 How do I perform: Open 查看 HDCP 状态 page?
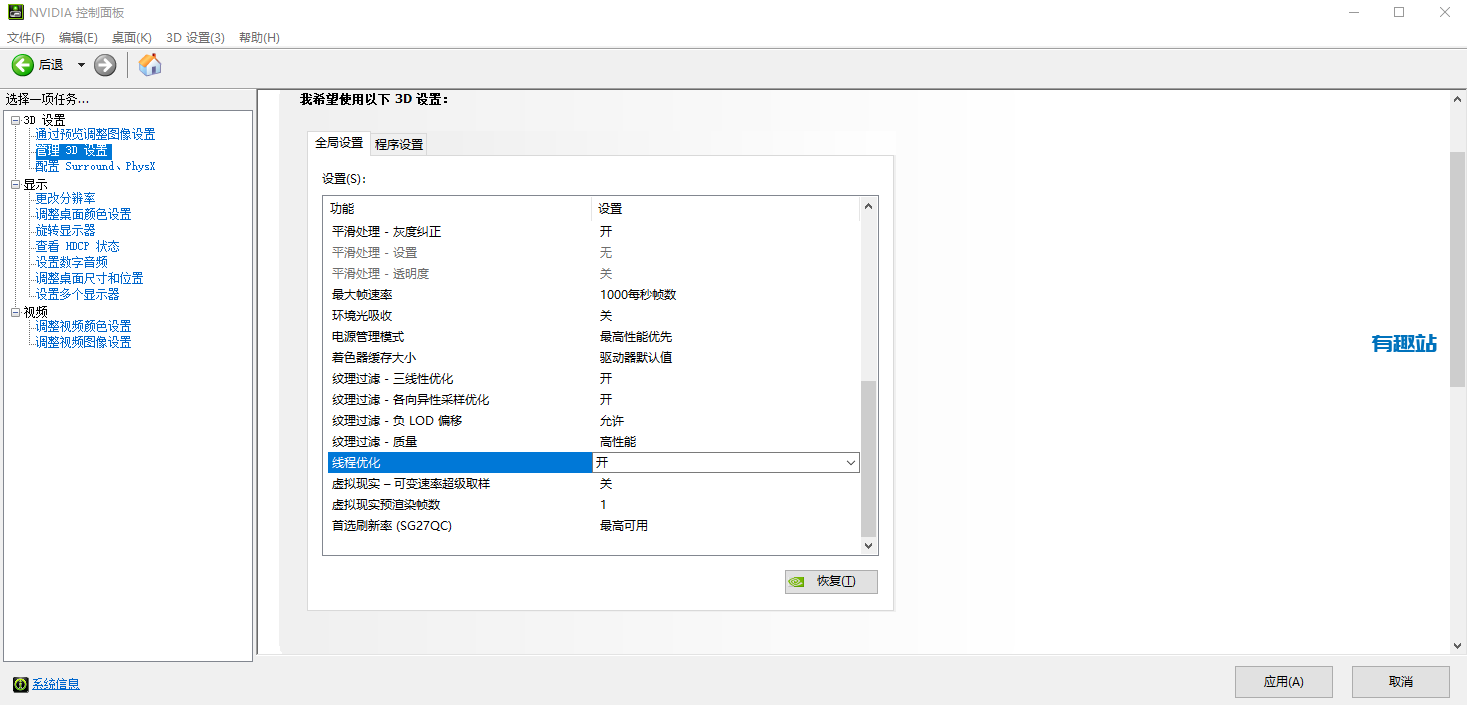(x=78, y=246)
